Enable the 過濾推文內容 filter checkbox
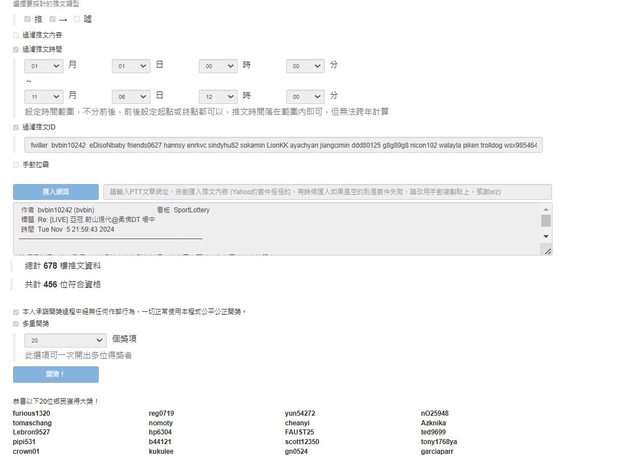 16,34
